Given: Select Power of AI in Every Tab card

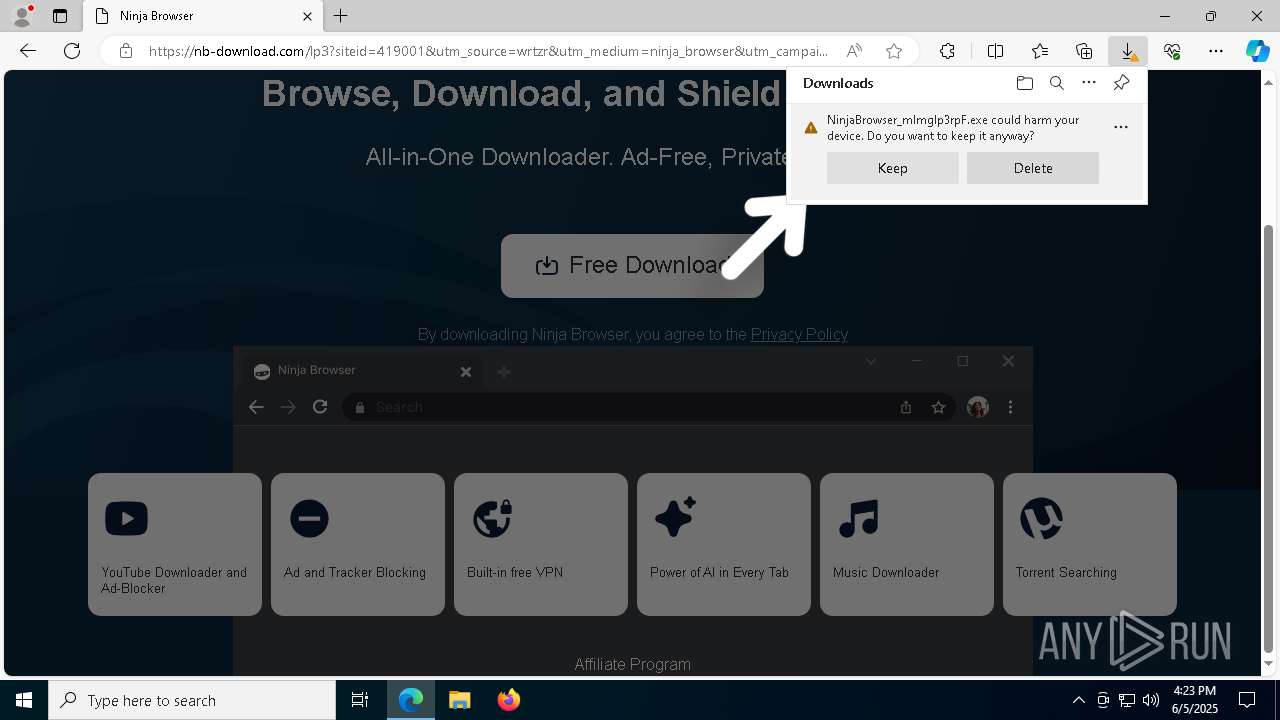Looking at the screenshot, I should 724,544.
